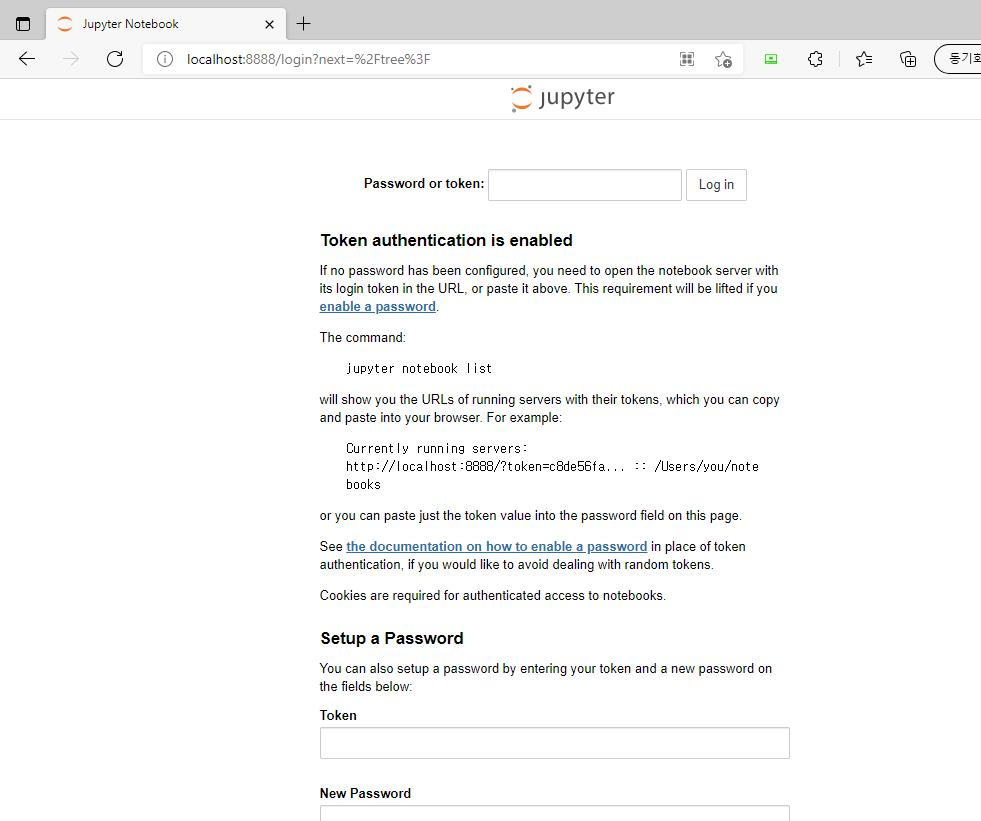
Task: Click the New Password input field
Action: (x=555, y=813)
